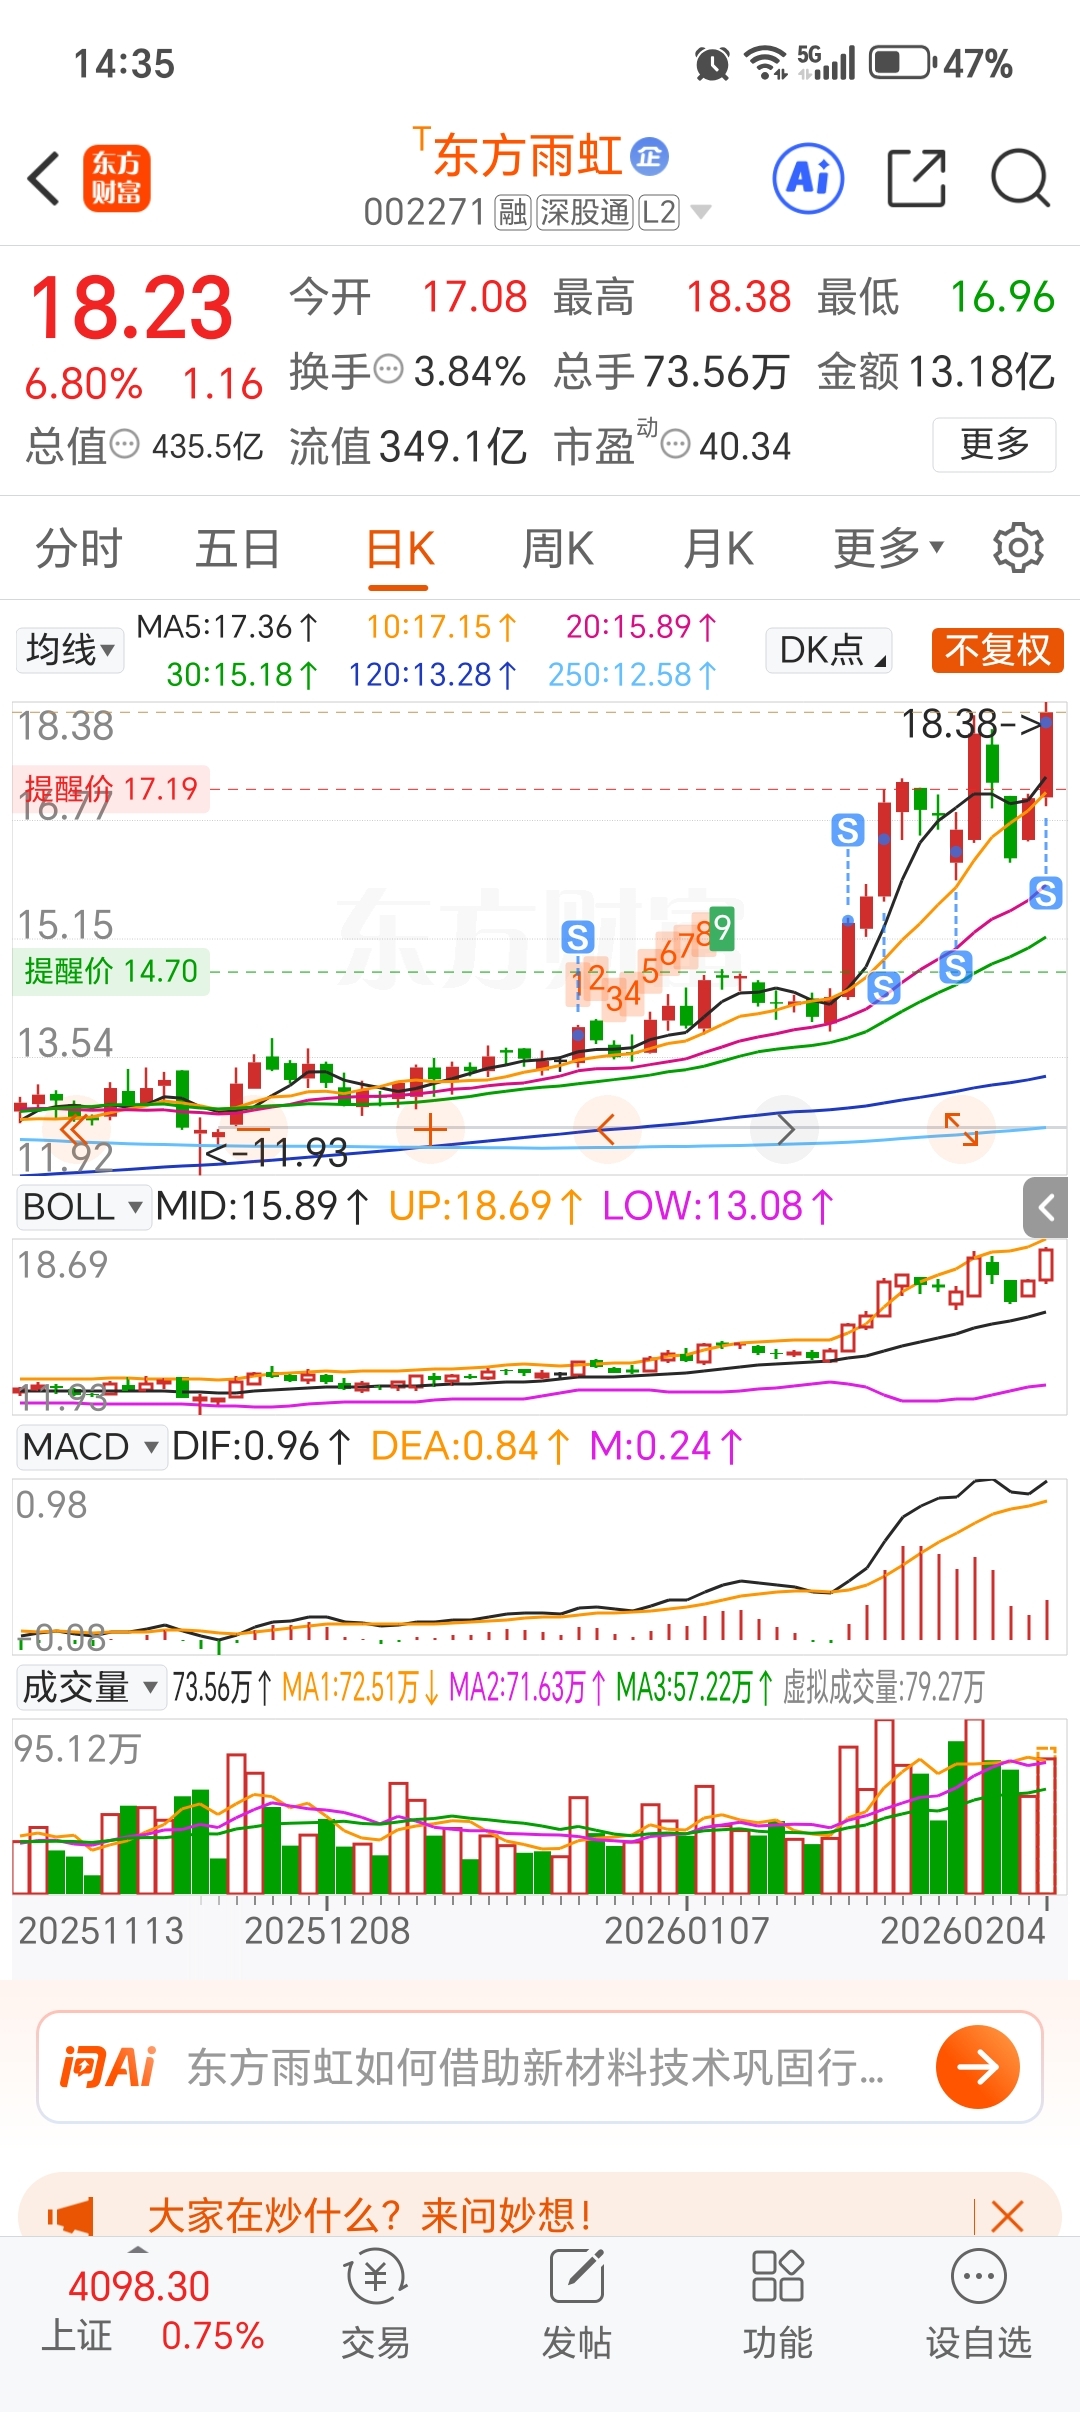Viewport: 1080px width, 2412px height.
Task: Tap the 大家在炒什么 banner text
Action: point(370,2216)
